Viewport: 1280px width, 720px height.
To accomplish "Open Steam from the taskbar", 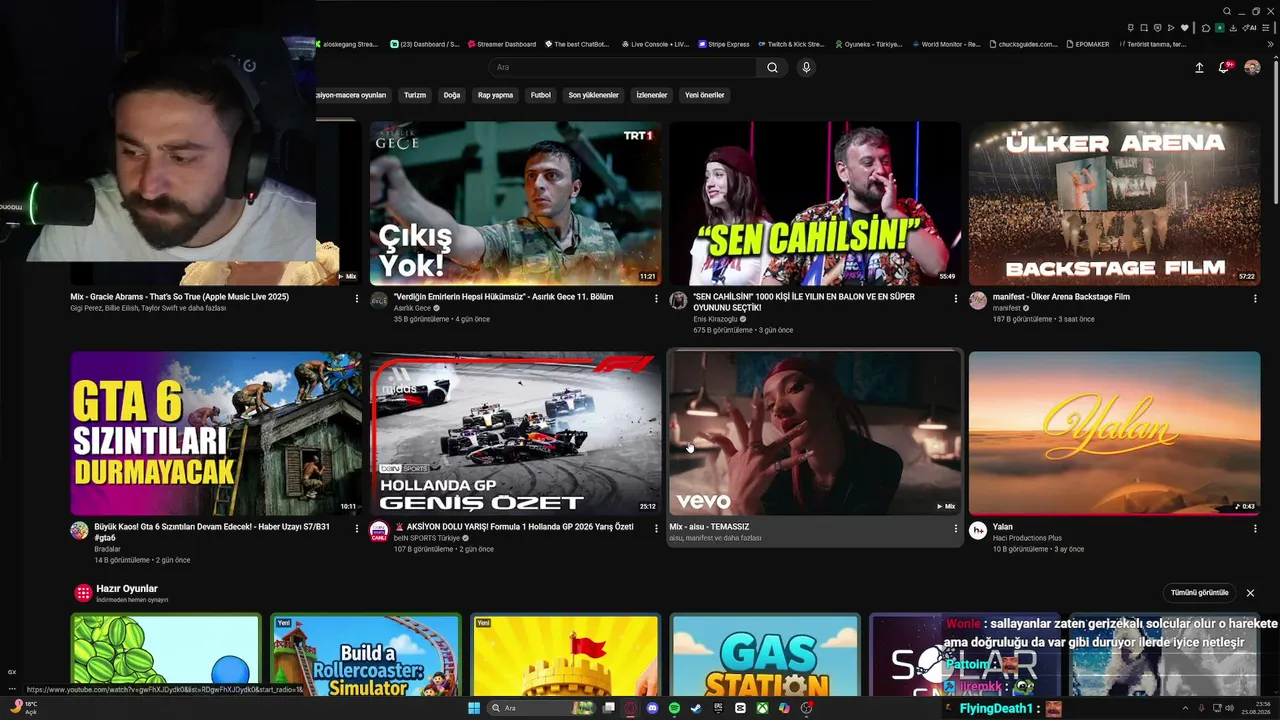I will click(696, 708).
